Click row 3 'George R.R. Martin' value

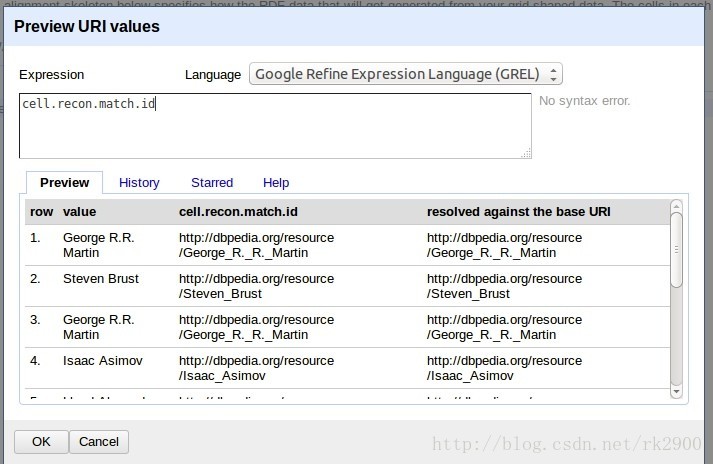pyautogui.click(x=99, y=327)
